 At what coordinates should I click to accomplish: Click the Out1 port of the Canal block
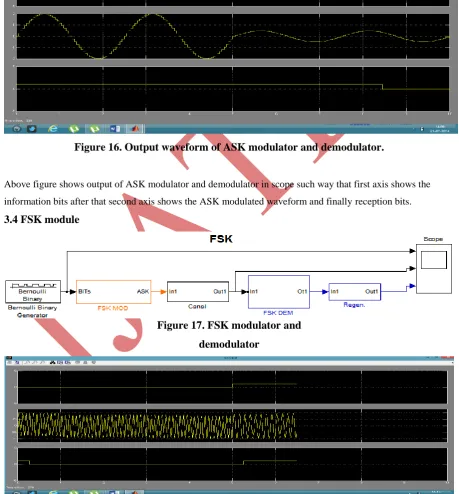(220, 291)
